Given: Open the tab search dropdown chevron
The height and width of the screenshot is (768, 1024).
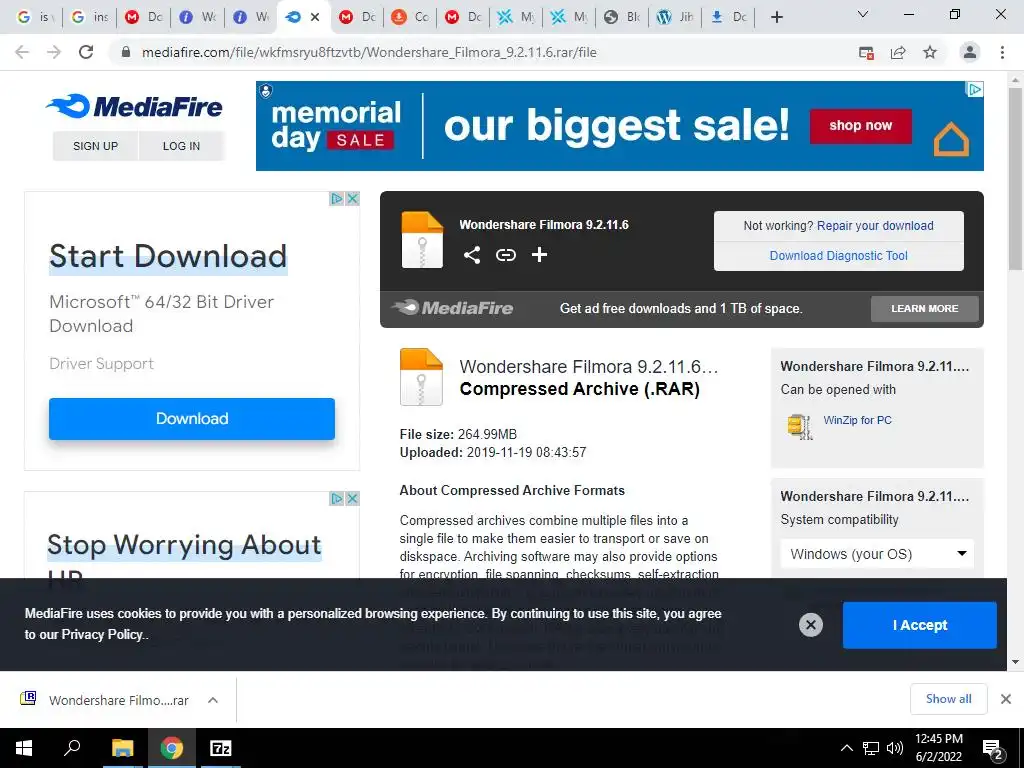Looking at the screenshot, I should 863,14.
